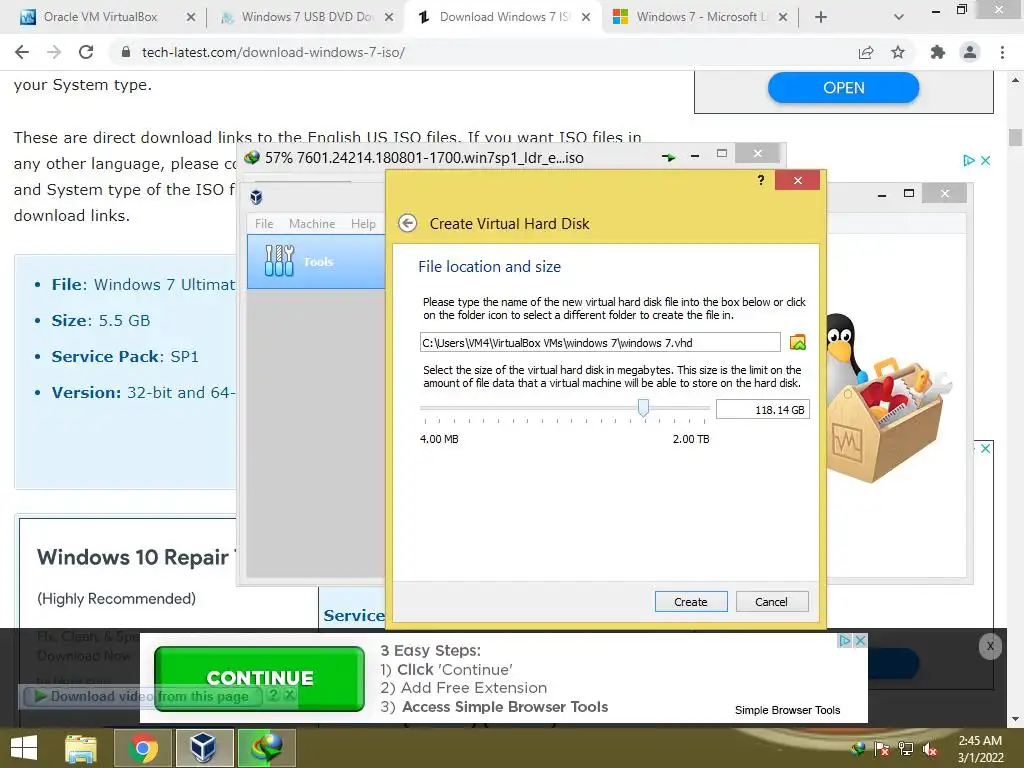This screenshot has width=1024, height=768.
Task: Switch to VirtualBox on the taskbar
Action: coord(204,748)
